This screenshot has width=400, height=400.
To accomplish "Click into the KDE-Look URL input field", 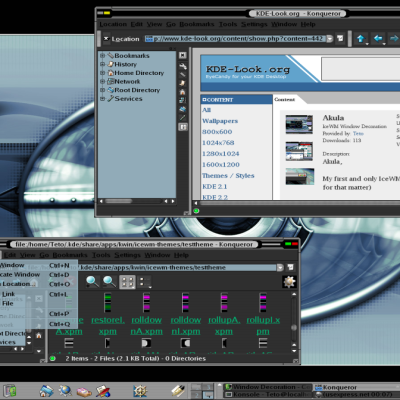I will pos(235,39).
